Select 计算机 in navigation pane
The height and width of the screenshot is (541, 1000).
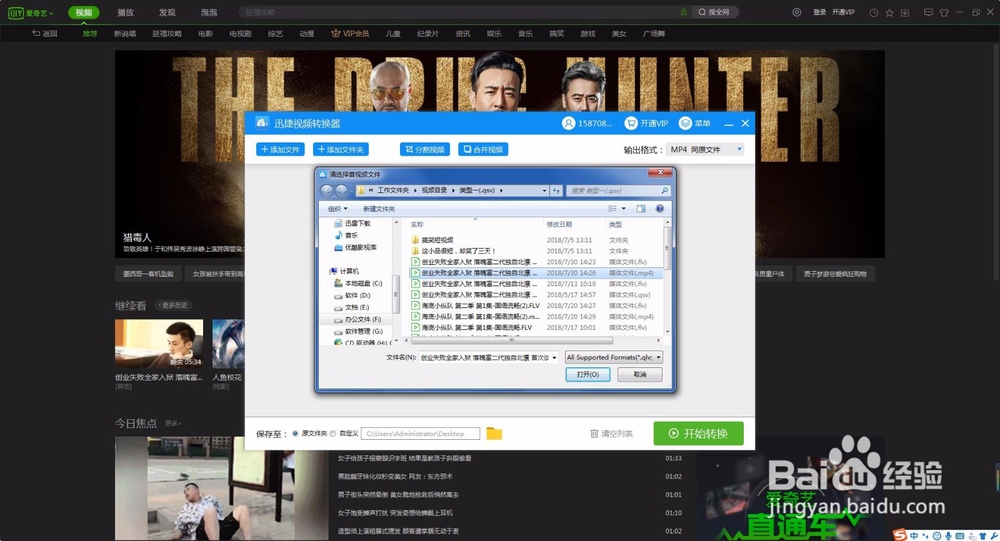click(x=344, y=271)
